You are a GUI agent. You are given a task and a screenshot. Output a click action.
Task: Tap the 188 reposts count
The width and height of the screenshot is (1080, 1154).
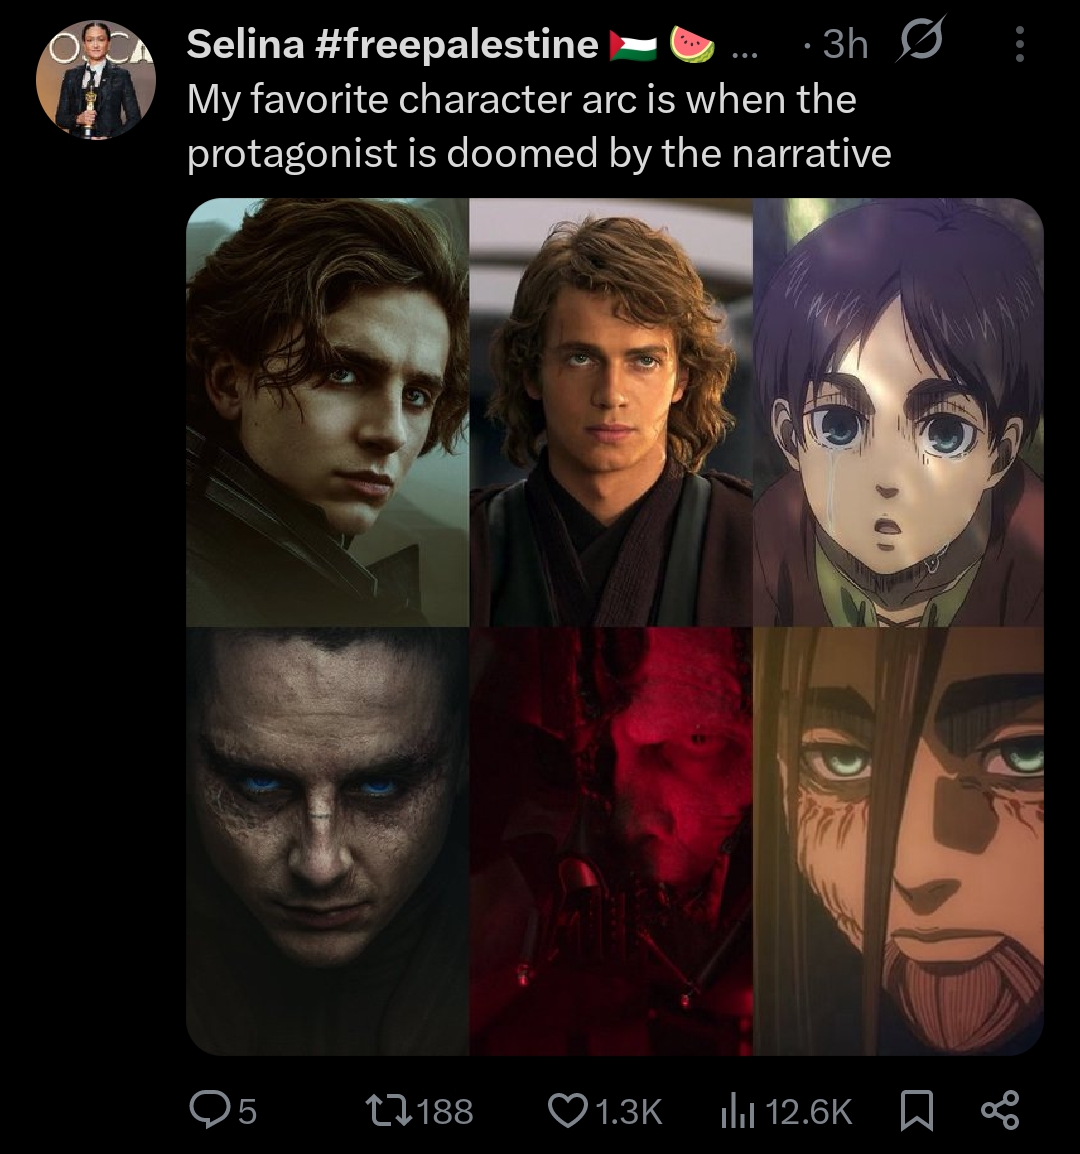pos(444,1111)
